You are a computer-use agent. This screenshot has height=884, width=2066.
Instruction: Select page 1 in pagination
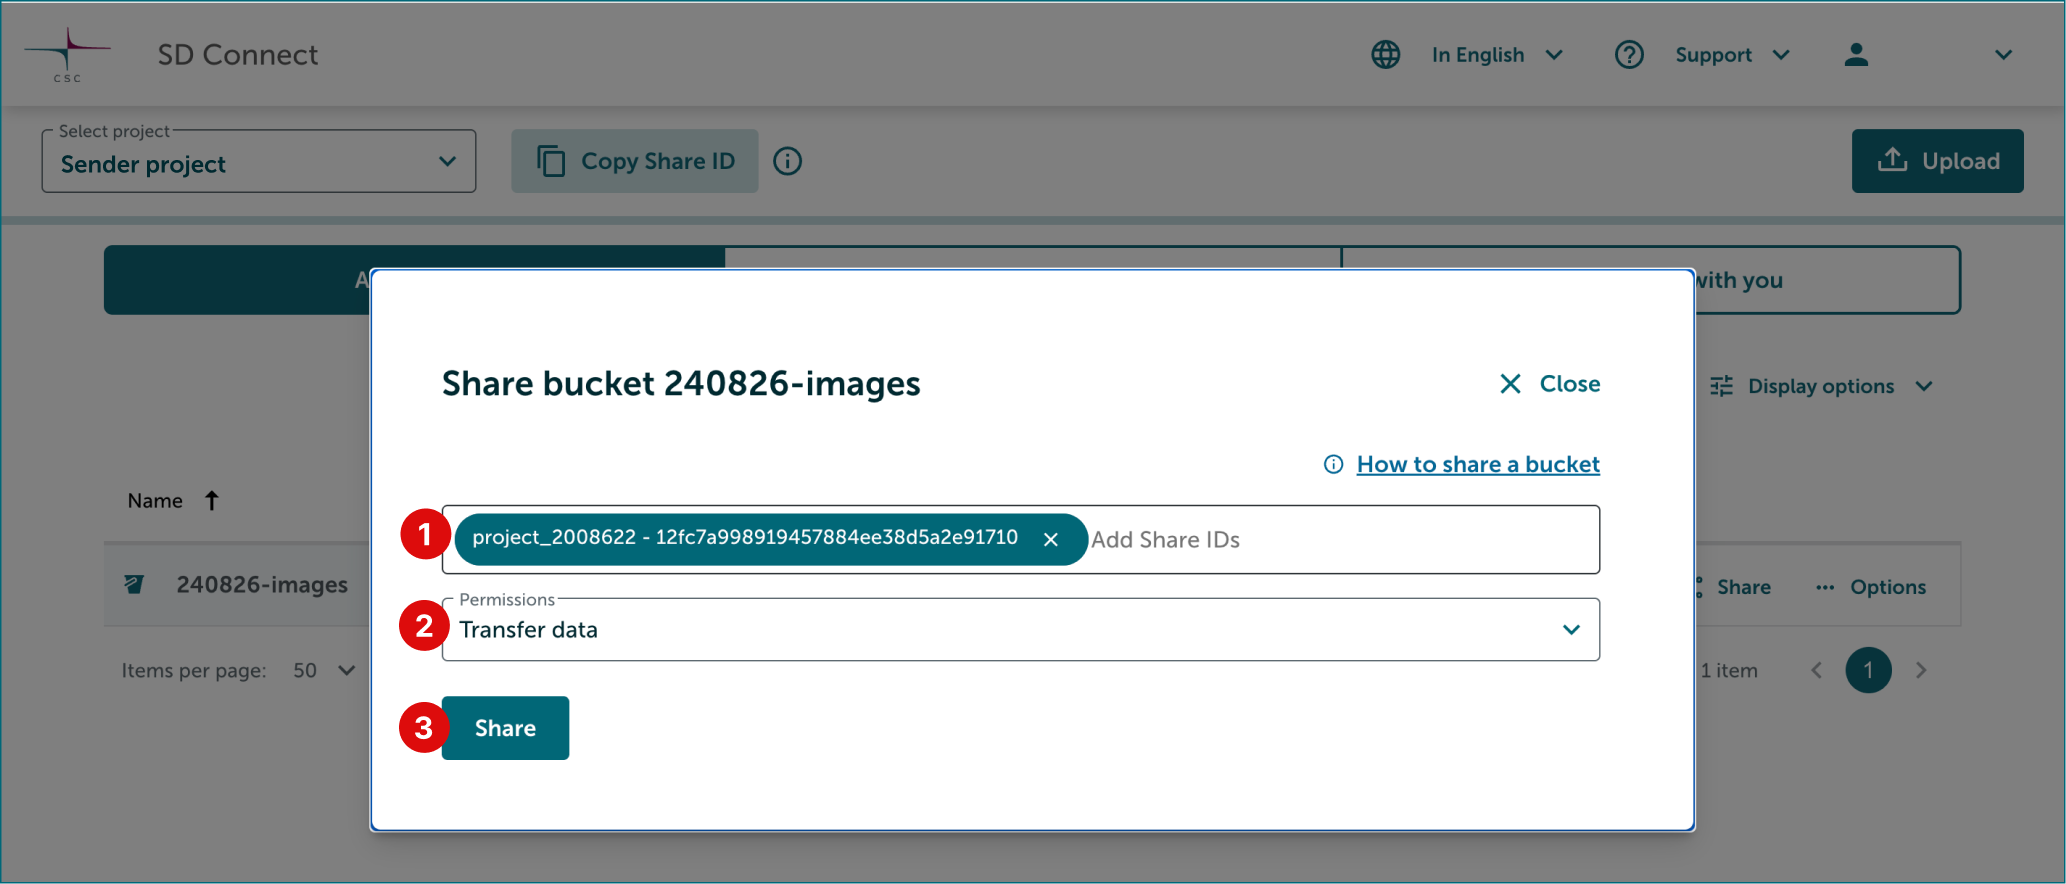[1868, 670]
